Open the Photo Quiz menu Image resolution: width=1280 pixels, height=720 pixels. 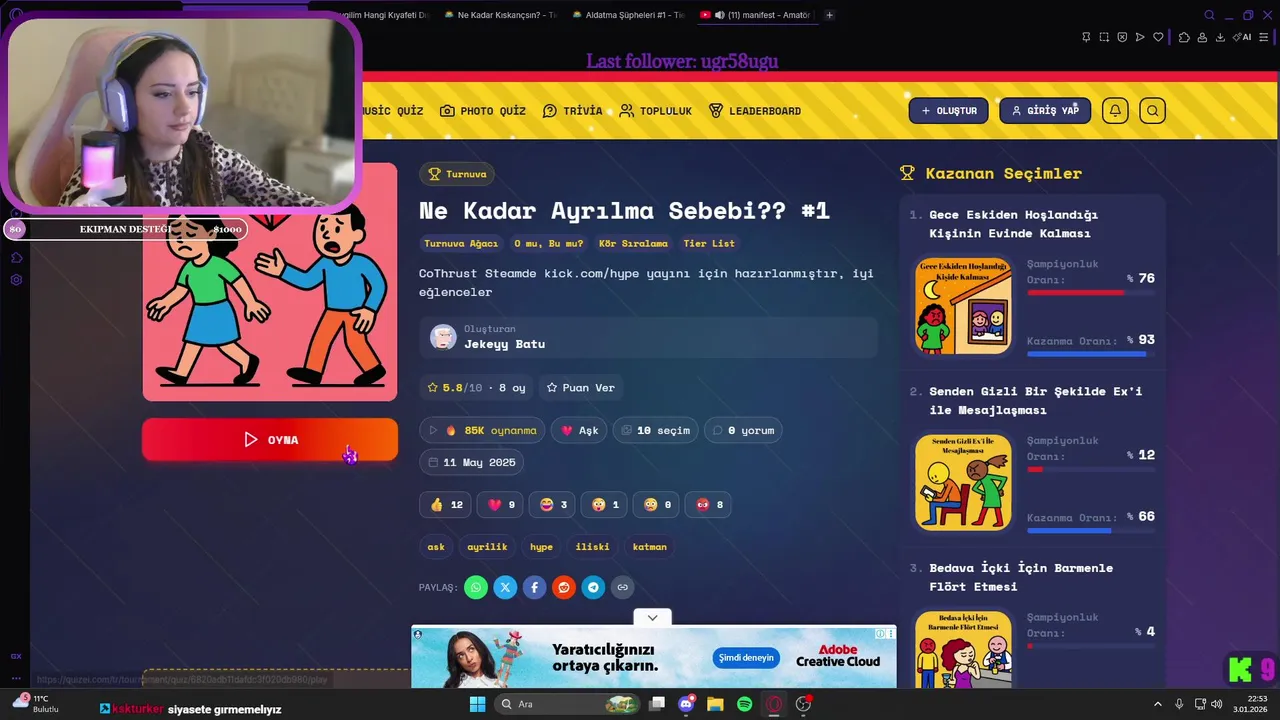483,111
